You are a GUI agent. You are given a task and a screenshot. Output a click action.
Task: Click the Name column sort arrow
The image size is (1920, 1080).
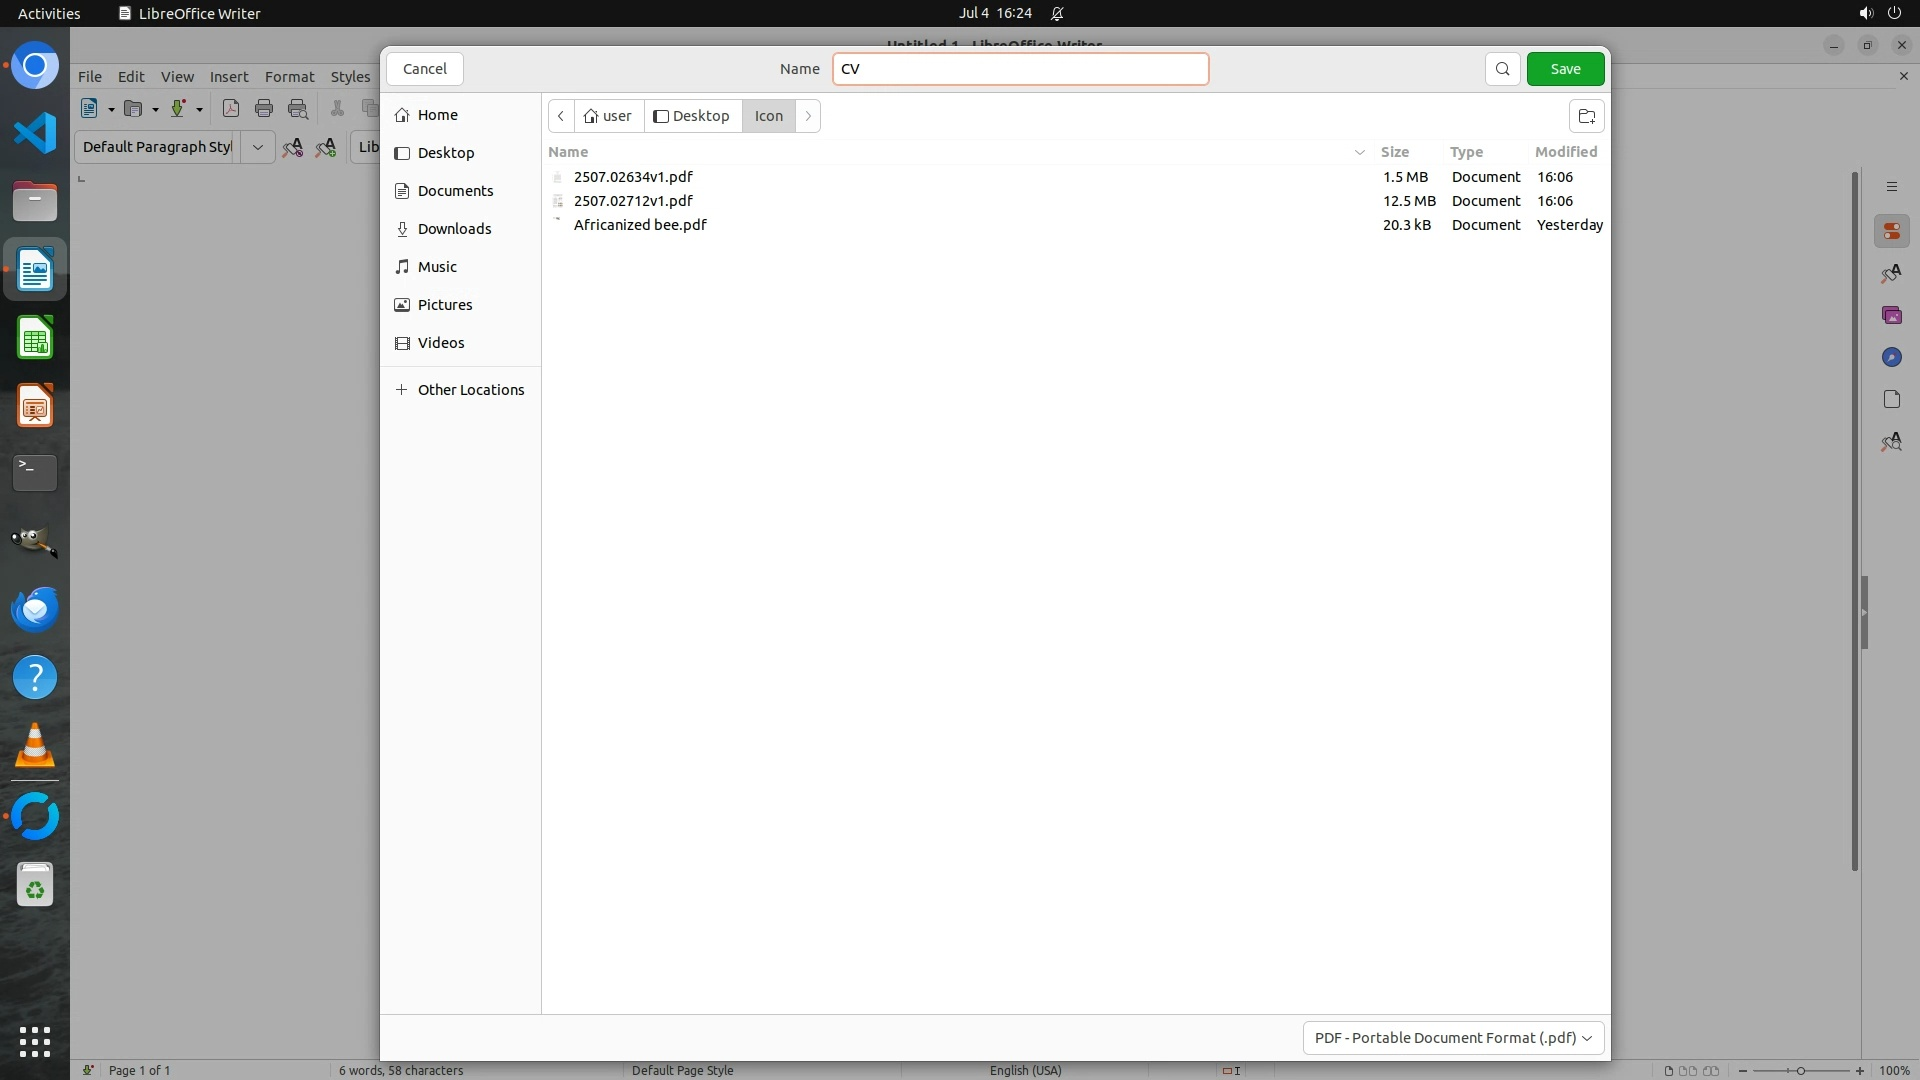[x=1359, y=152]
